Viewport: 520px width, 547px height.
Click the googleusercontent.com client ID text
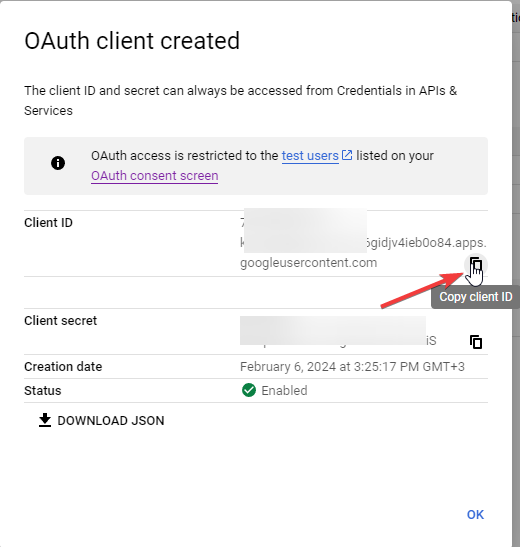(309, 263)
